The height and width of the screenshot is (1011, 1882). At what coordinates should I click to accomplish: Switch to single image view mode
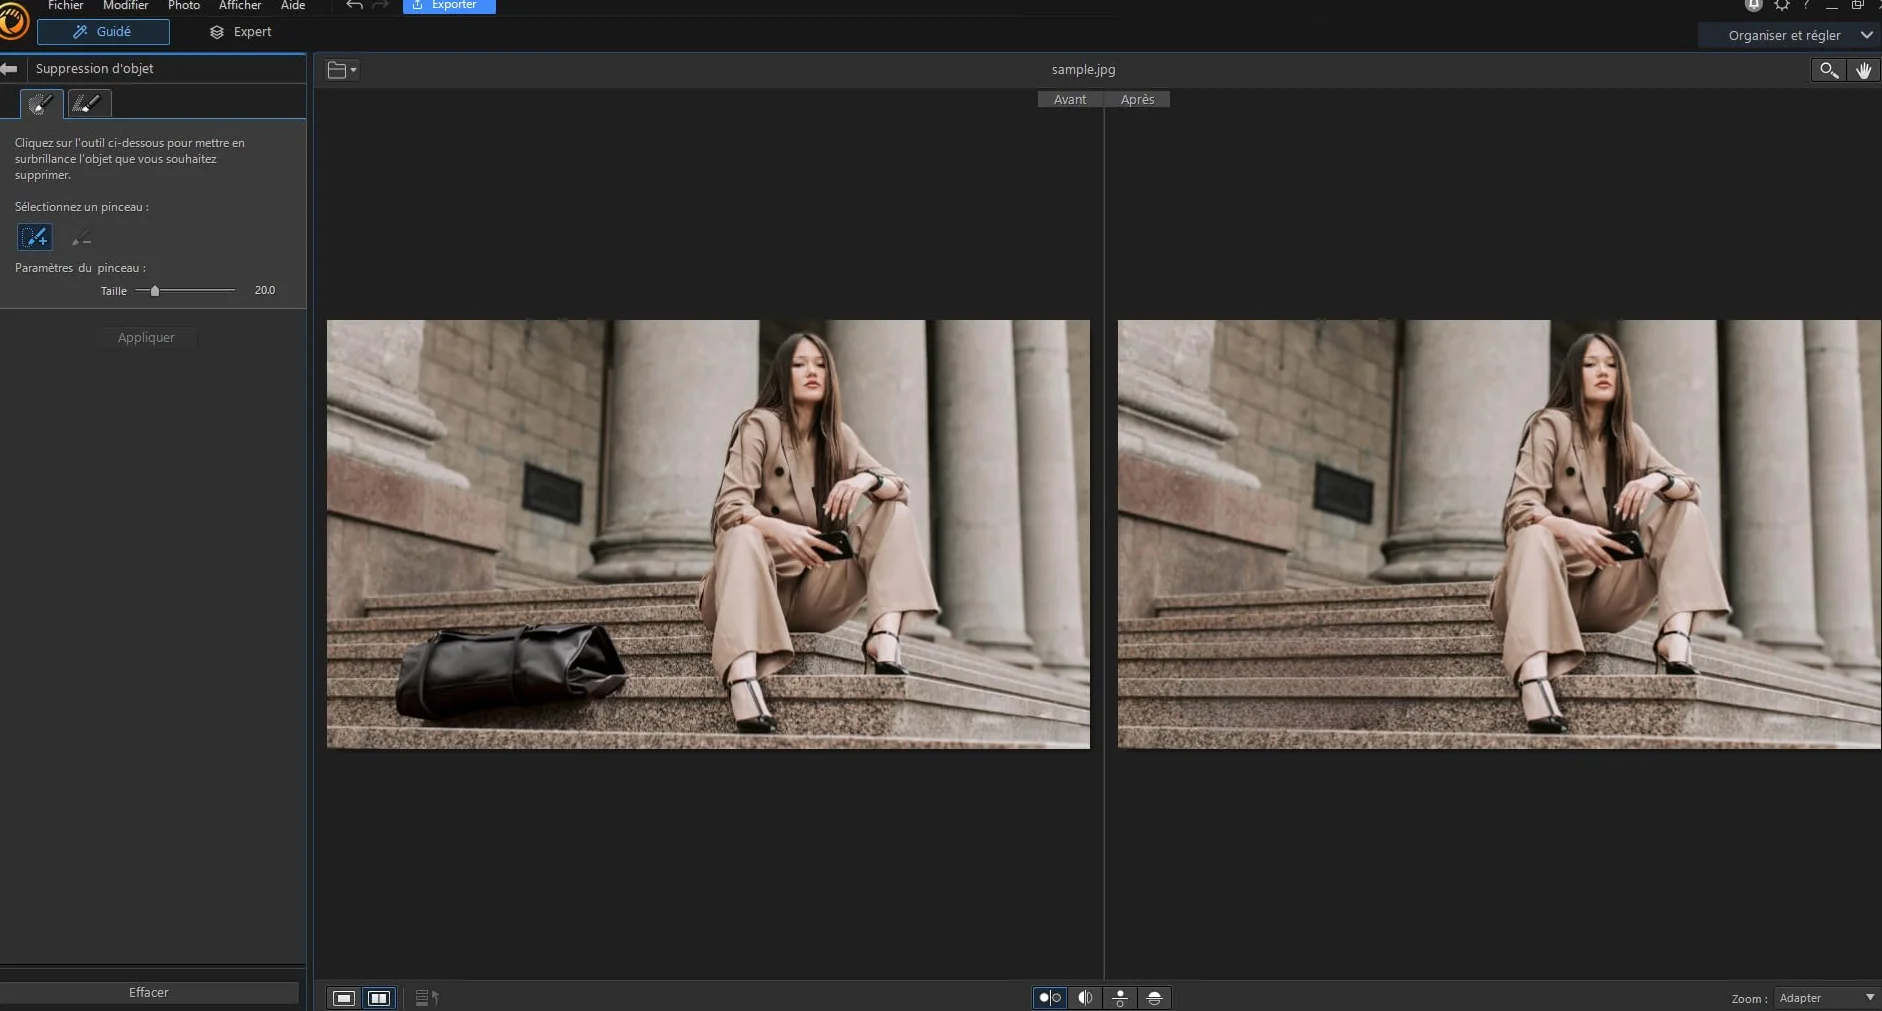(x=344, y=998)
